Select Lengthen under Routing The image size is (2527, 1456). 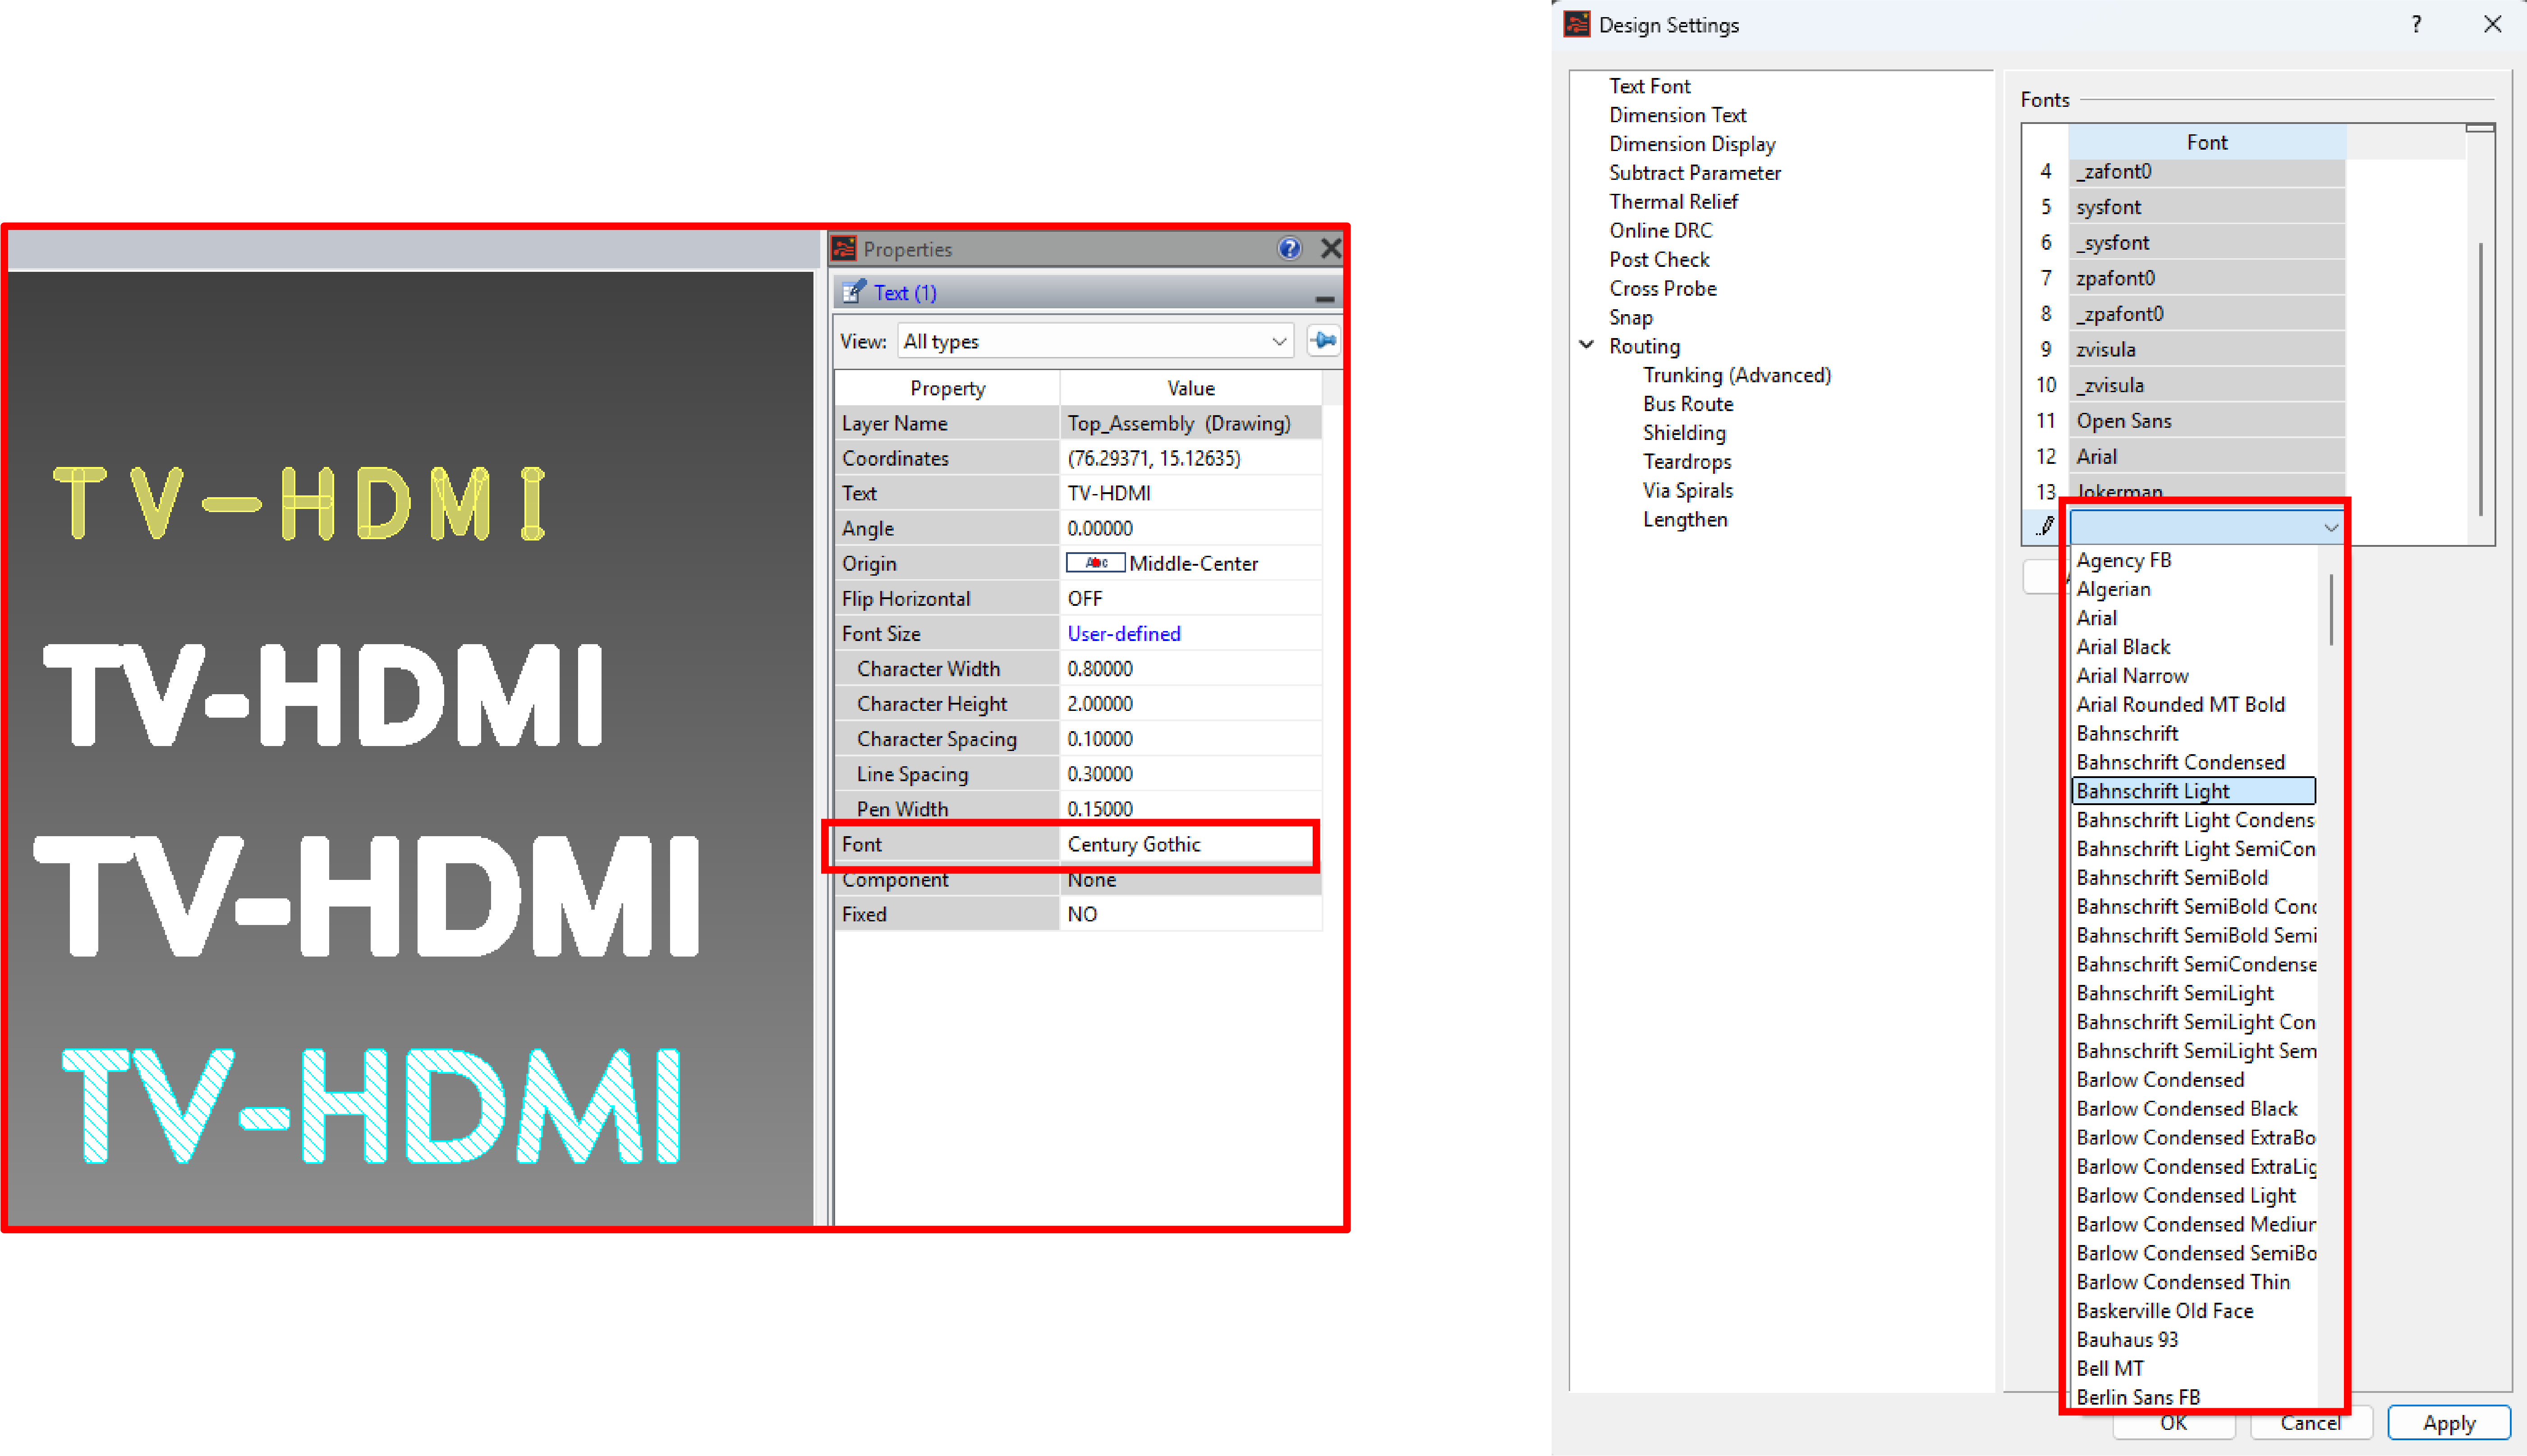click(1685, 520)
